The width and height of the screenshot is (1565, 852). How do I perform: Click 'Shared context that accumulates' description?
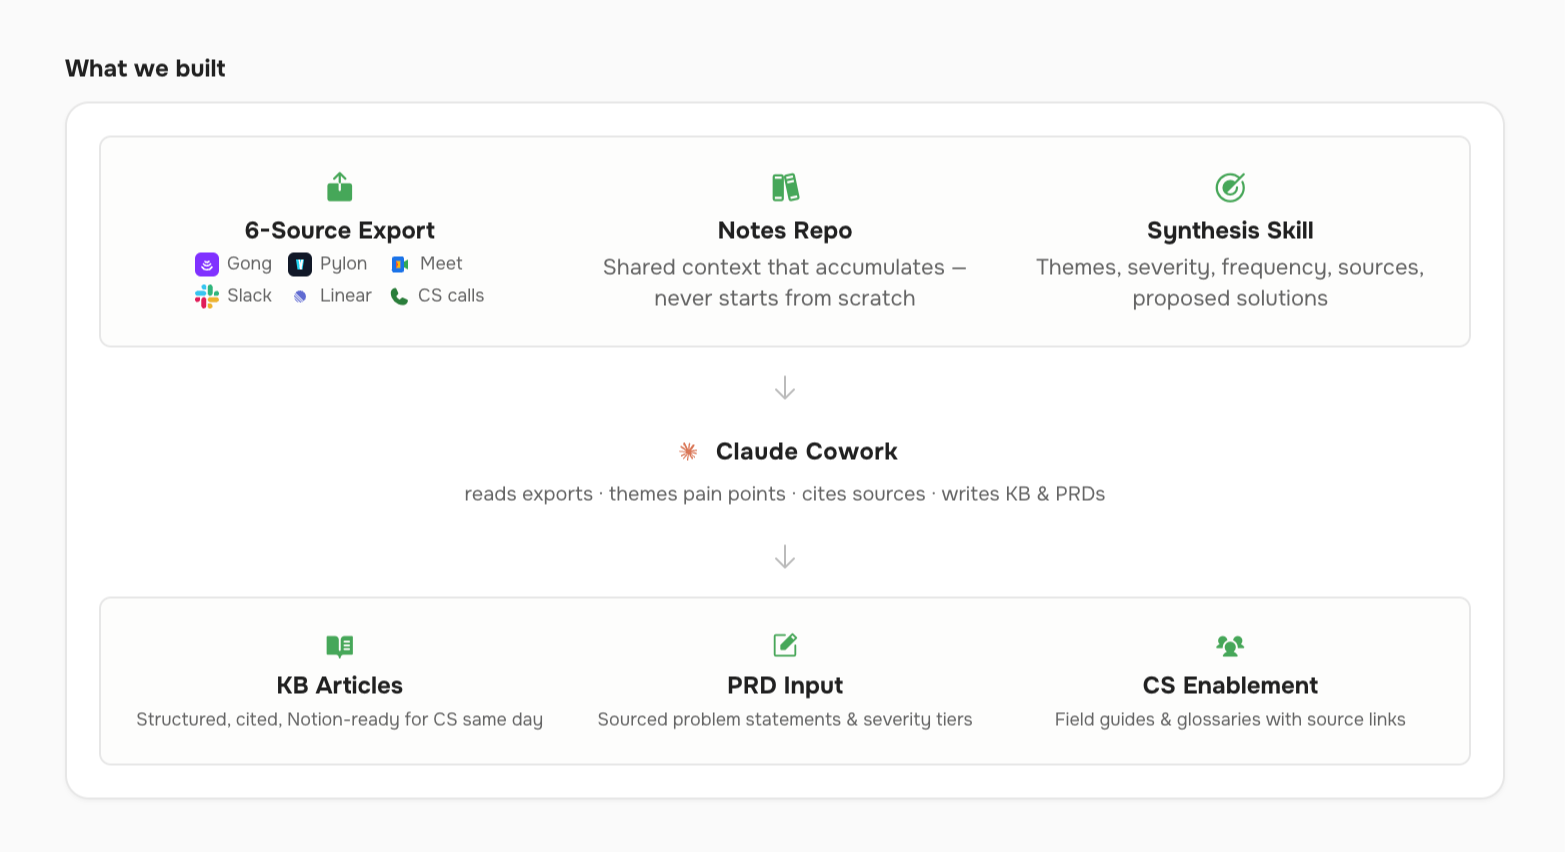tap(785, 282)
